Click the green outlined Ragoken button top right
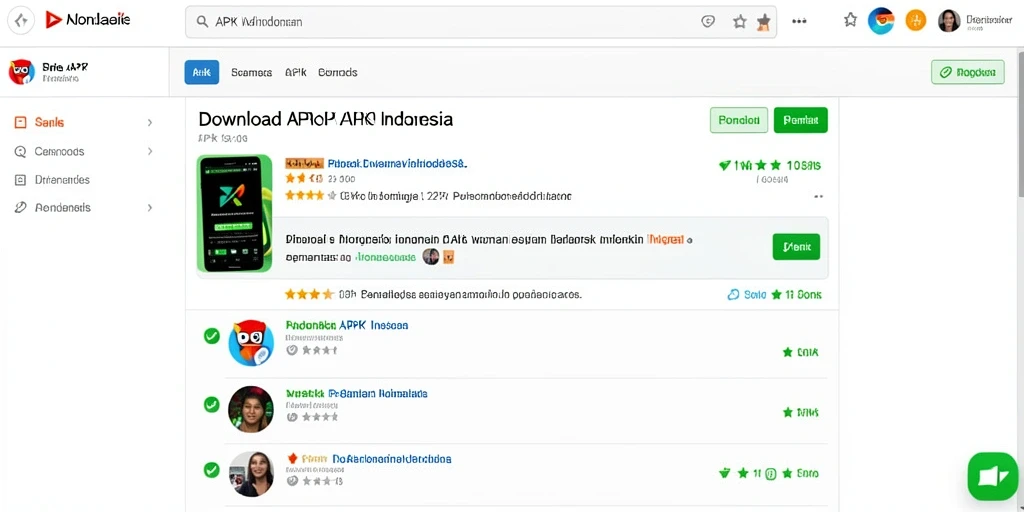Image resolution: width=1024 pixels, height=512 pixels. click(968, 72)
